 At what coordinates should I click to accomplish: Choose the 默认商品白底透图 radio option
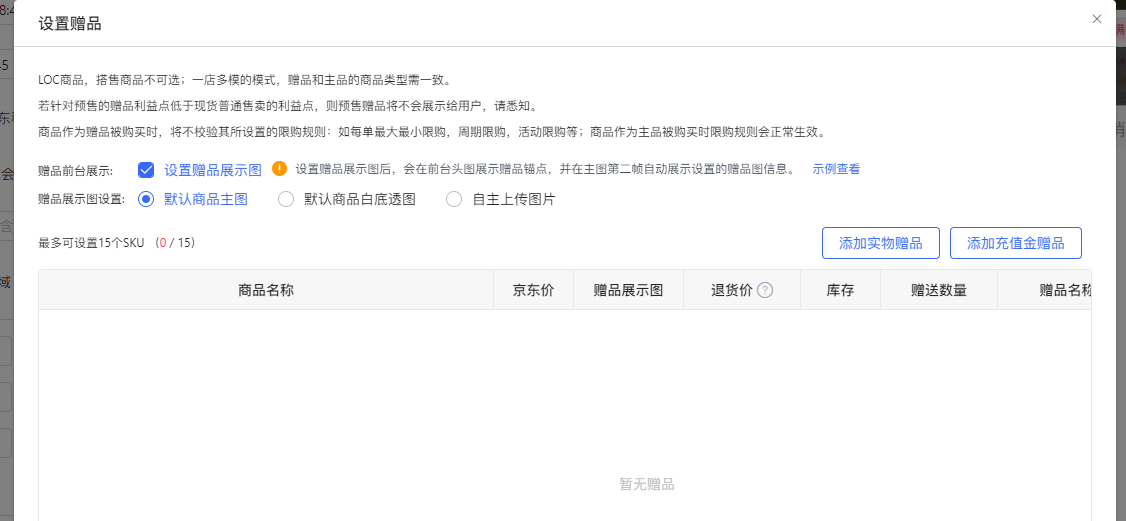tap(286, 199)
